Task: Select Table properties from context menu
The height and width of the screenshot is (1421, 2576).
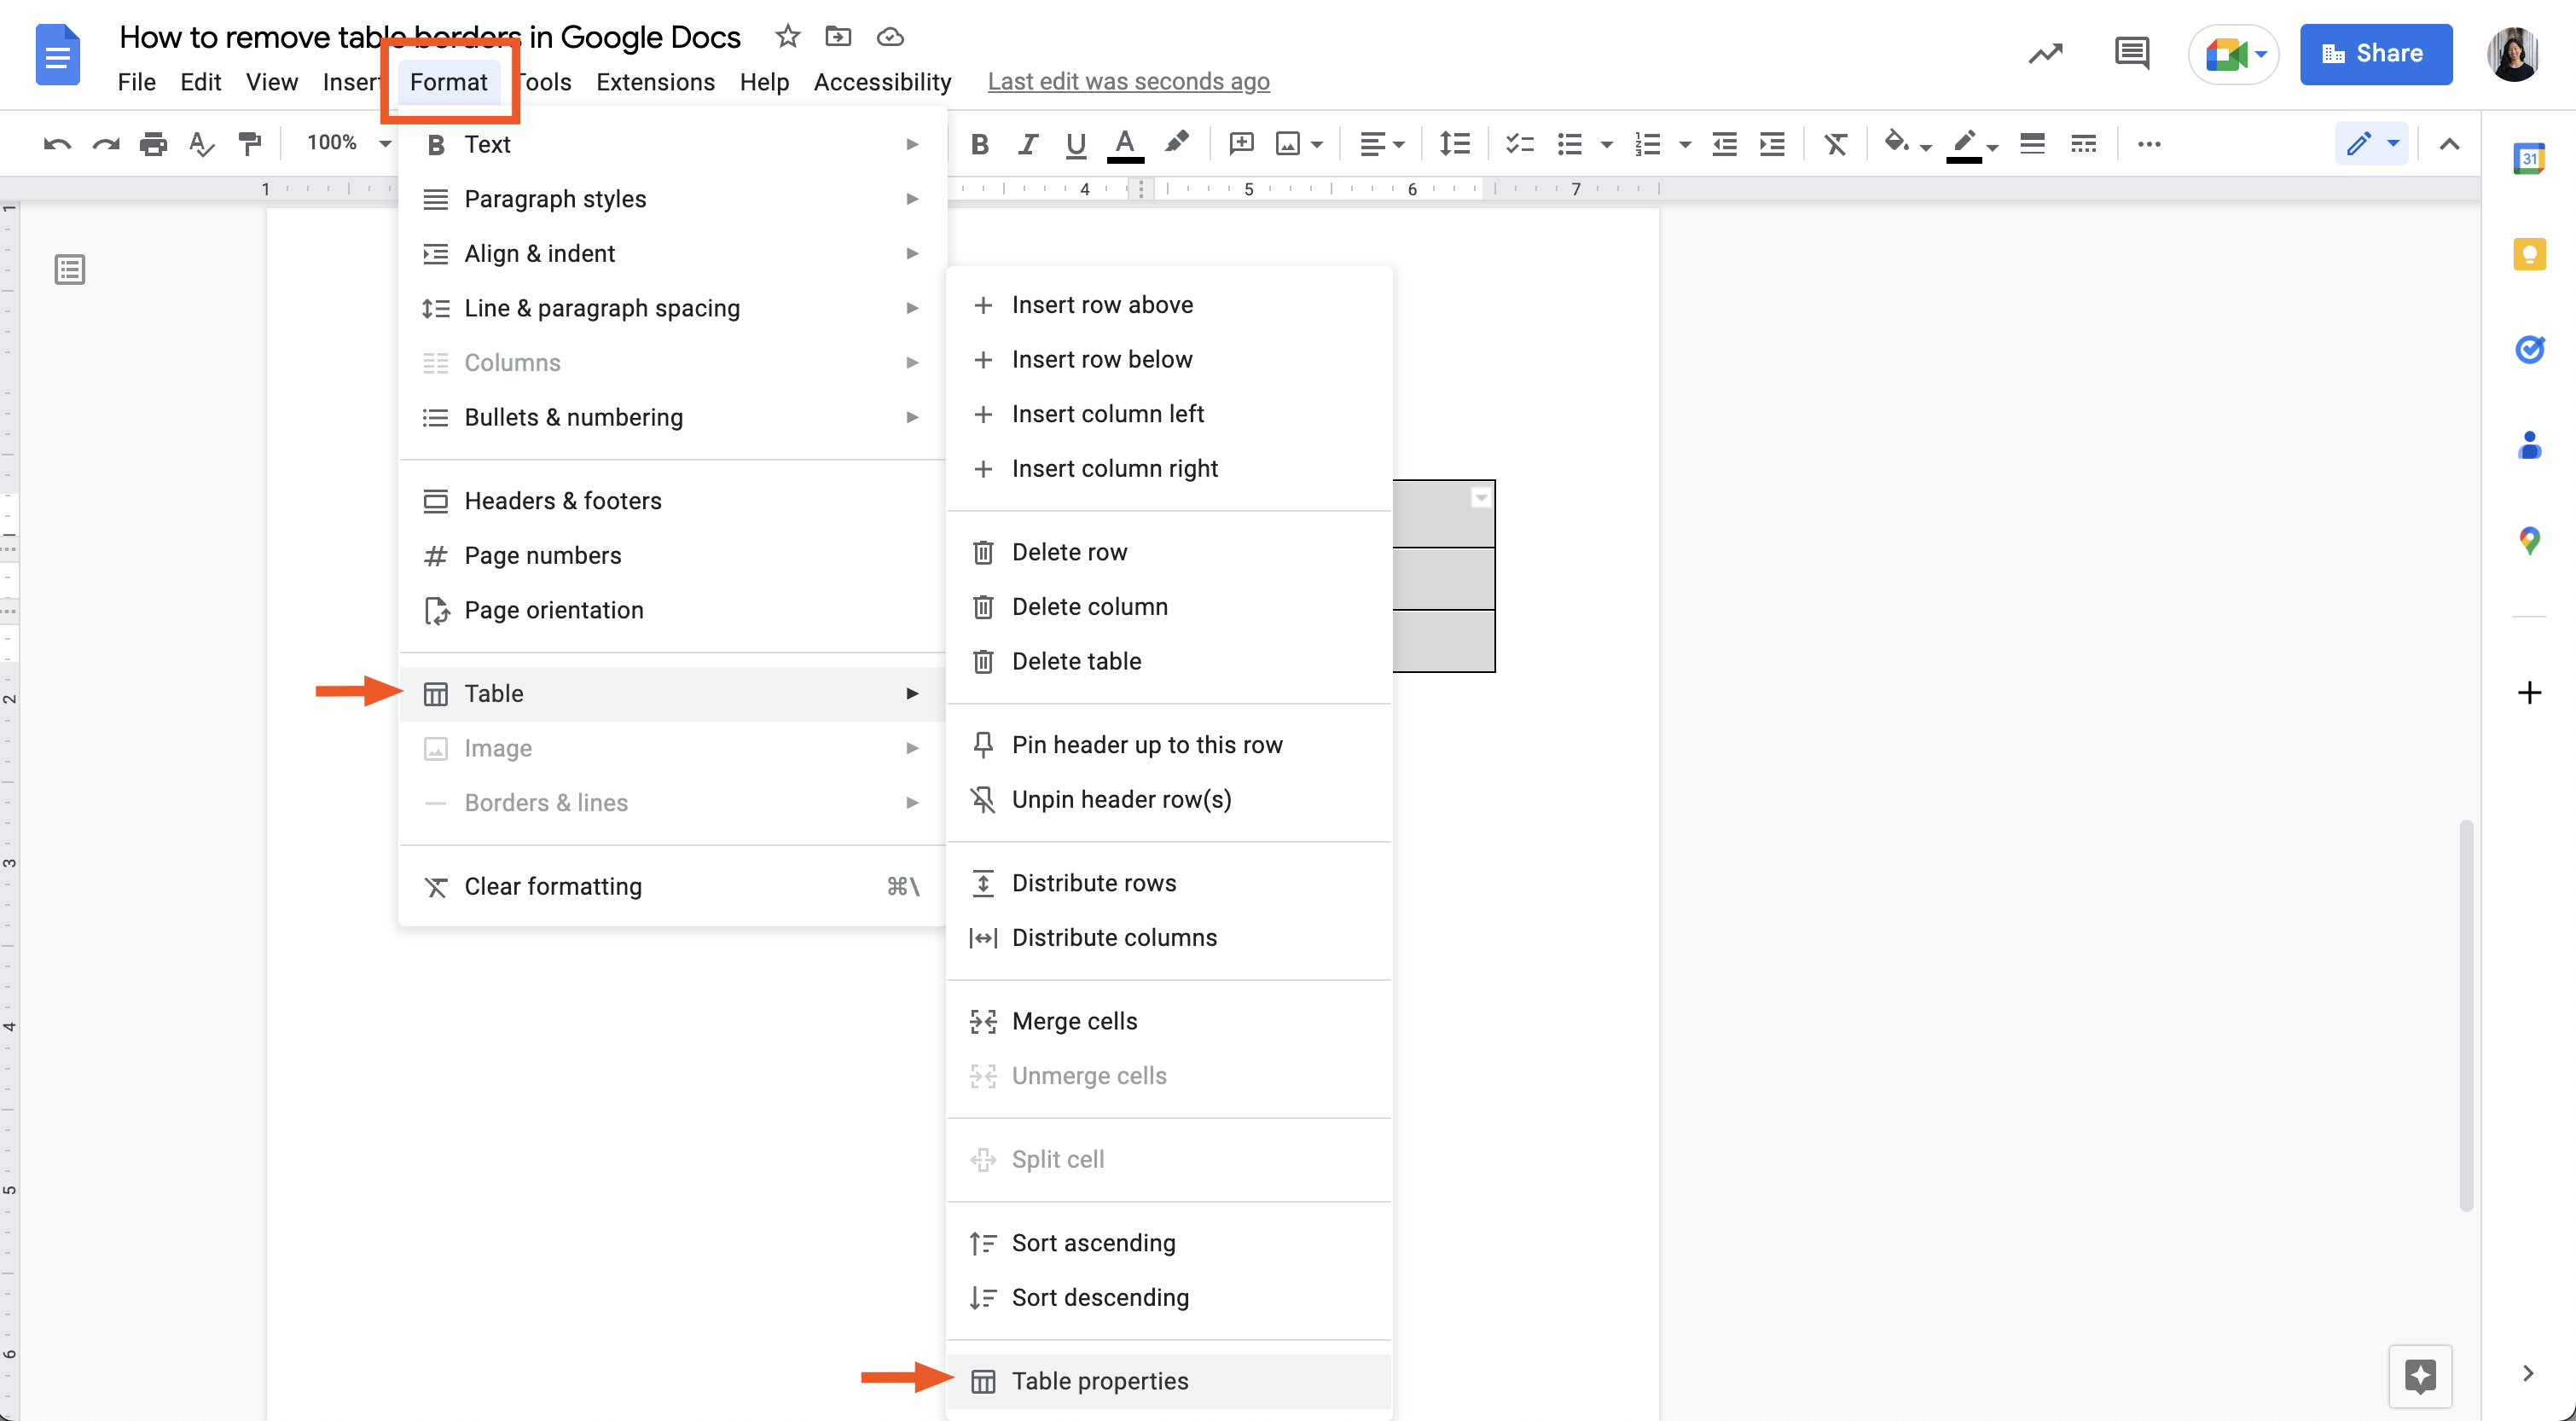Action: tap(1100, 1381)
